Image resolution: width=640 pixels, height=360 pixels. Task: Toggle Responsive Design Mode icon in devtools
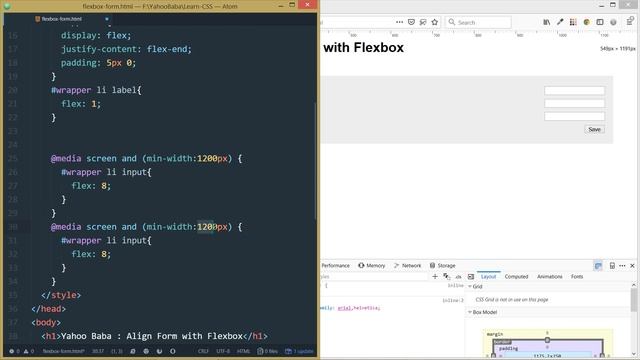pyautogui.click(x=612, y=265)
